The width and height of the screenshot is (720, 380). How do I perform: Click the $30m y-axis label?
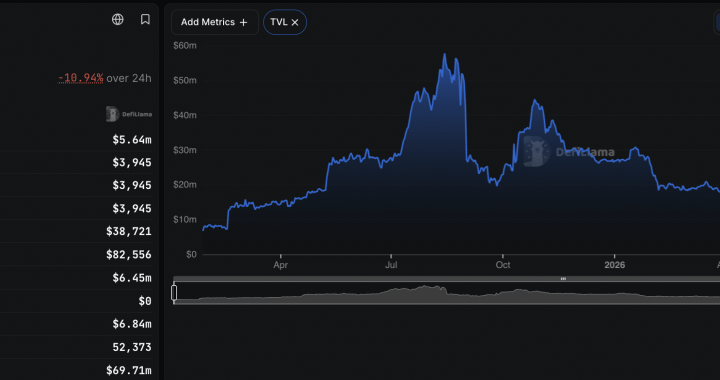(x=185, y=150)
